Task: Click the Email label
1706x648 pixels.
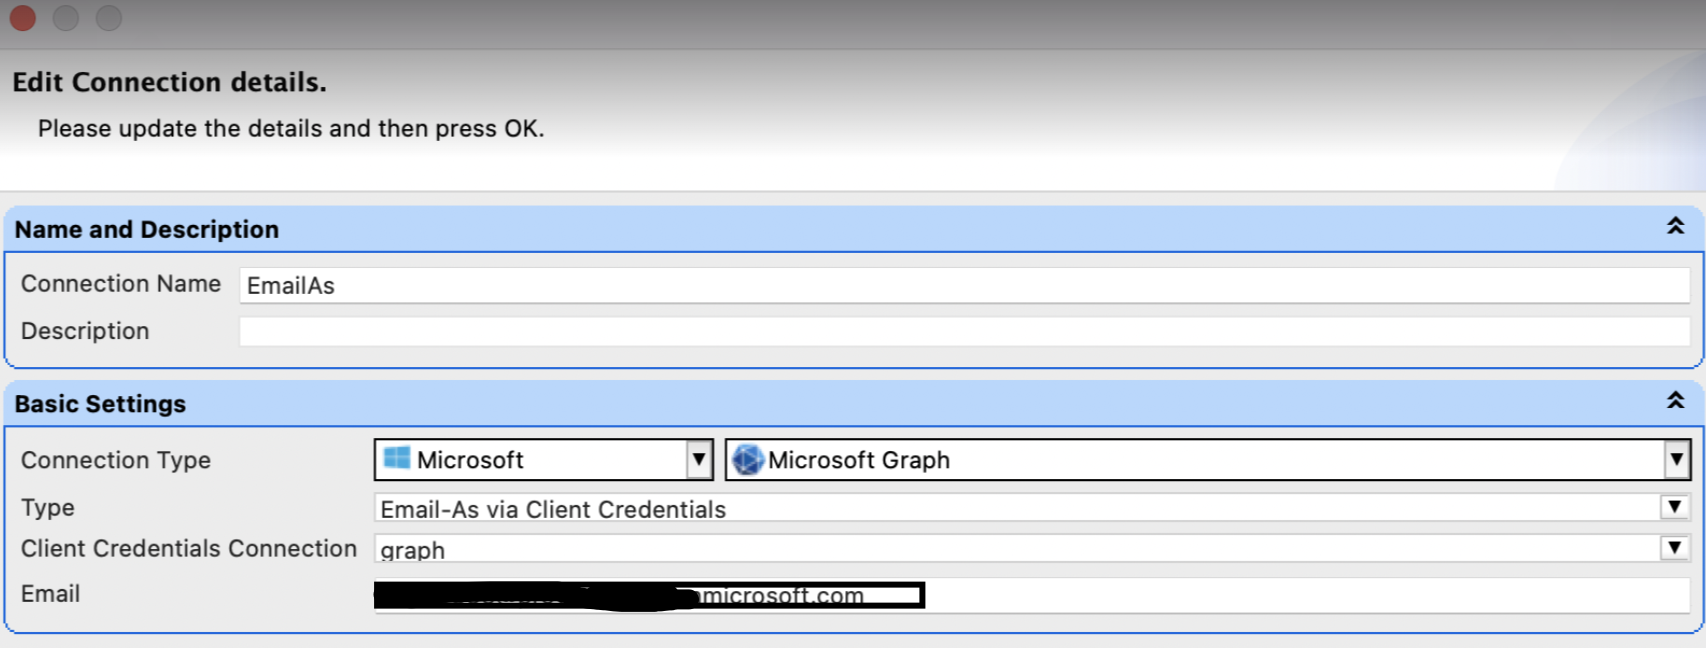Action: point(50,594)
